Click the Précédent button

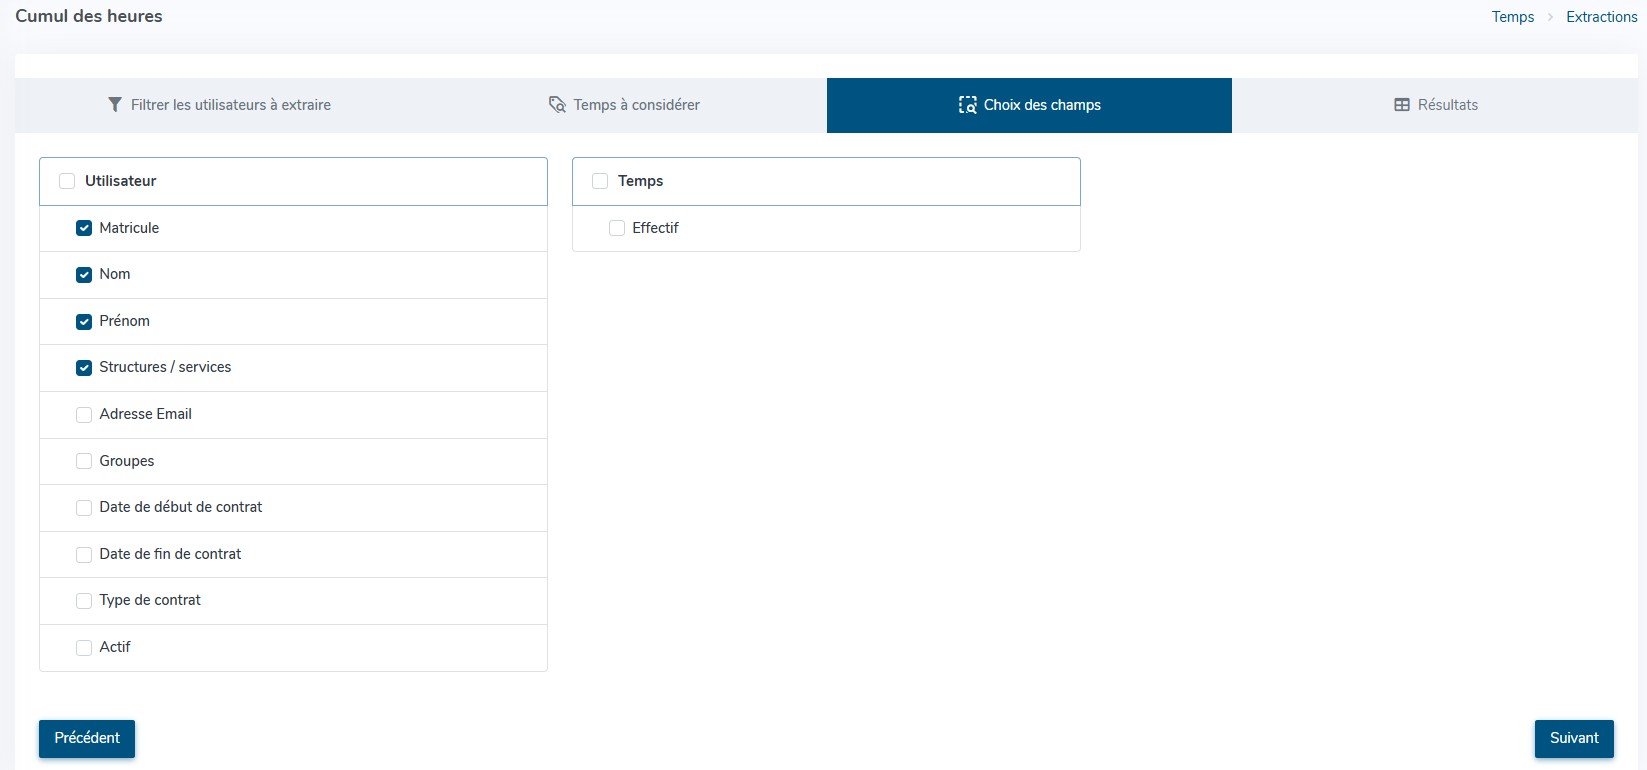tap(87, 738)
